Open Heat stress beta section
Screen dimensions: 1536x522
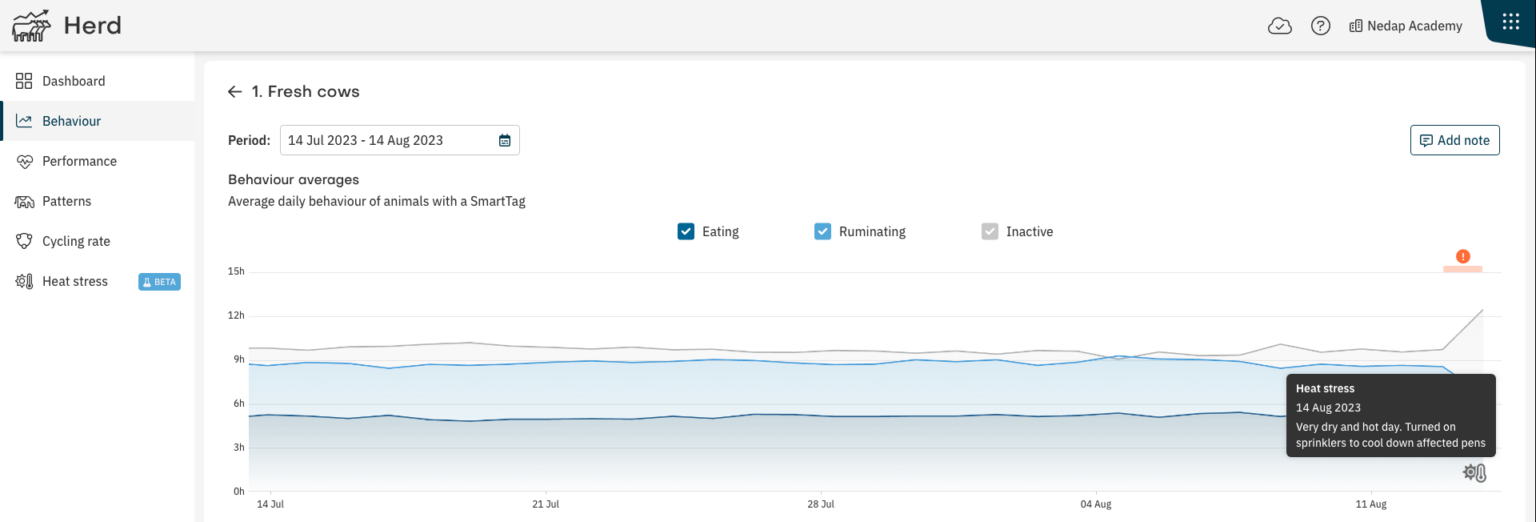pyautogui.click(x=75, y=281)
